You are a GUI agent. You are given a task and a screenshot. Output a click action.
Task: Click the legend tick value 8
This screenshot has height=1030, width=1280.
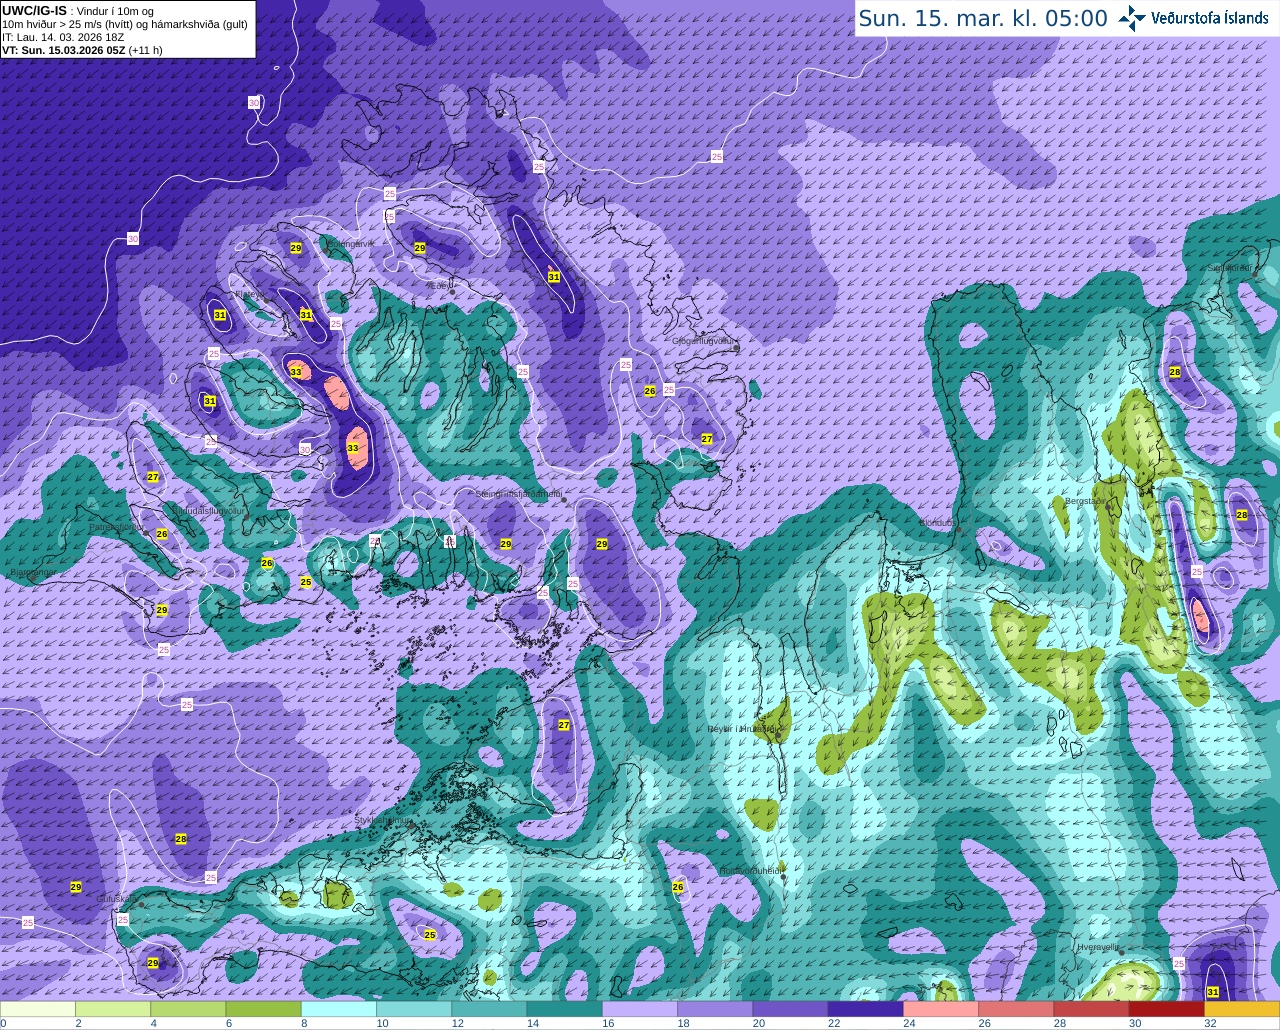tap(304, 1023)
